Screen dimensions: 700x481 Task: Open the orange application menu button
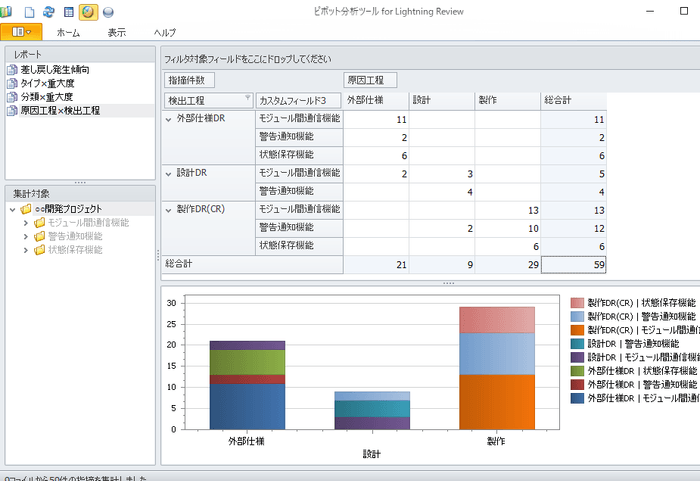20,33
